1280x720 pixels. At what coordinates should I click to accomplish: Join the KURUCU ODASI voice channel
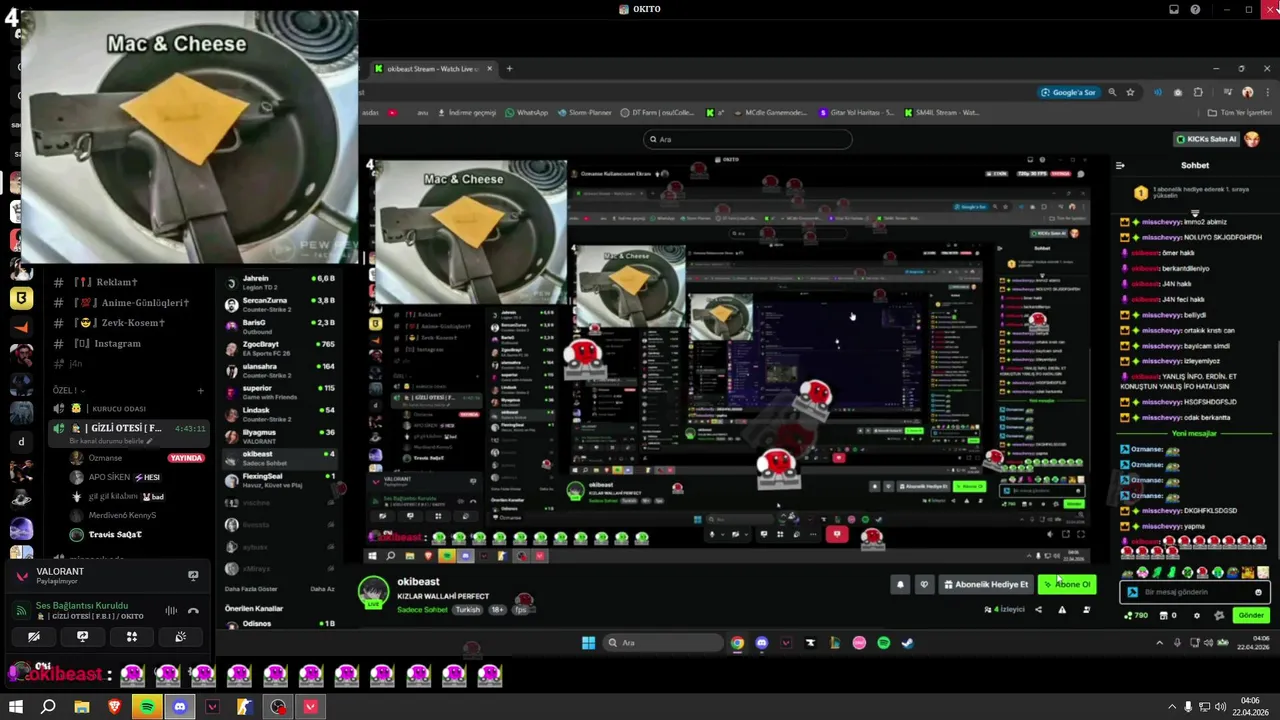pos(118,409)
